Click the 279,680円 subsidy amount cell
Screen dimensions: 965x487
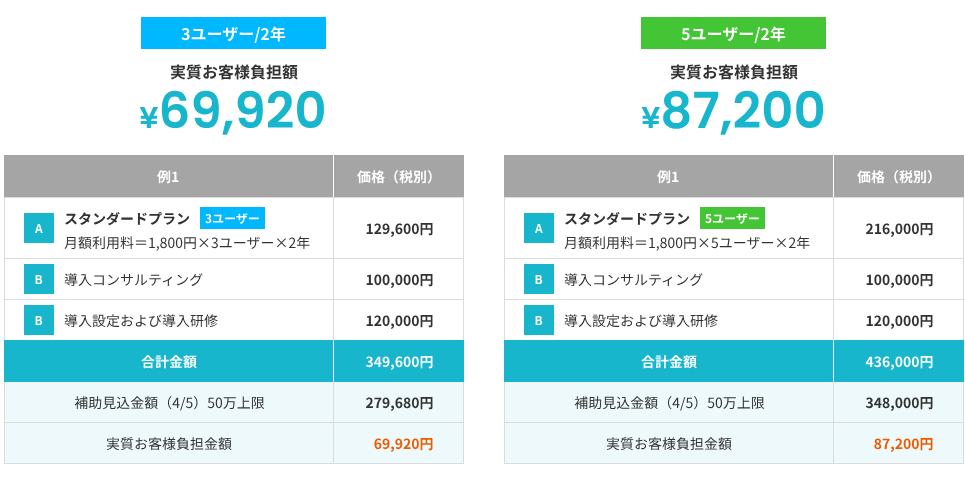coord(399,403)
